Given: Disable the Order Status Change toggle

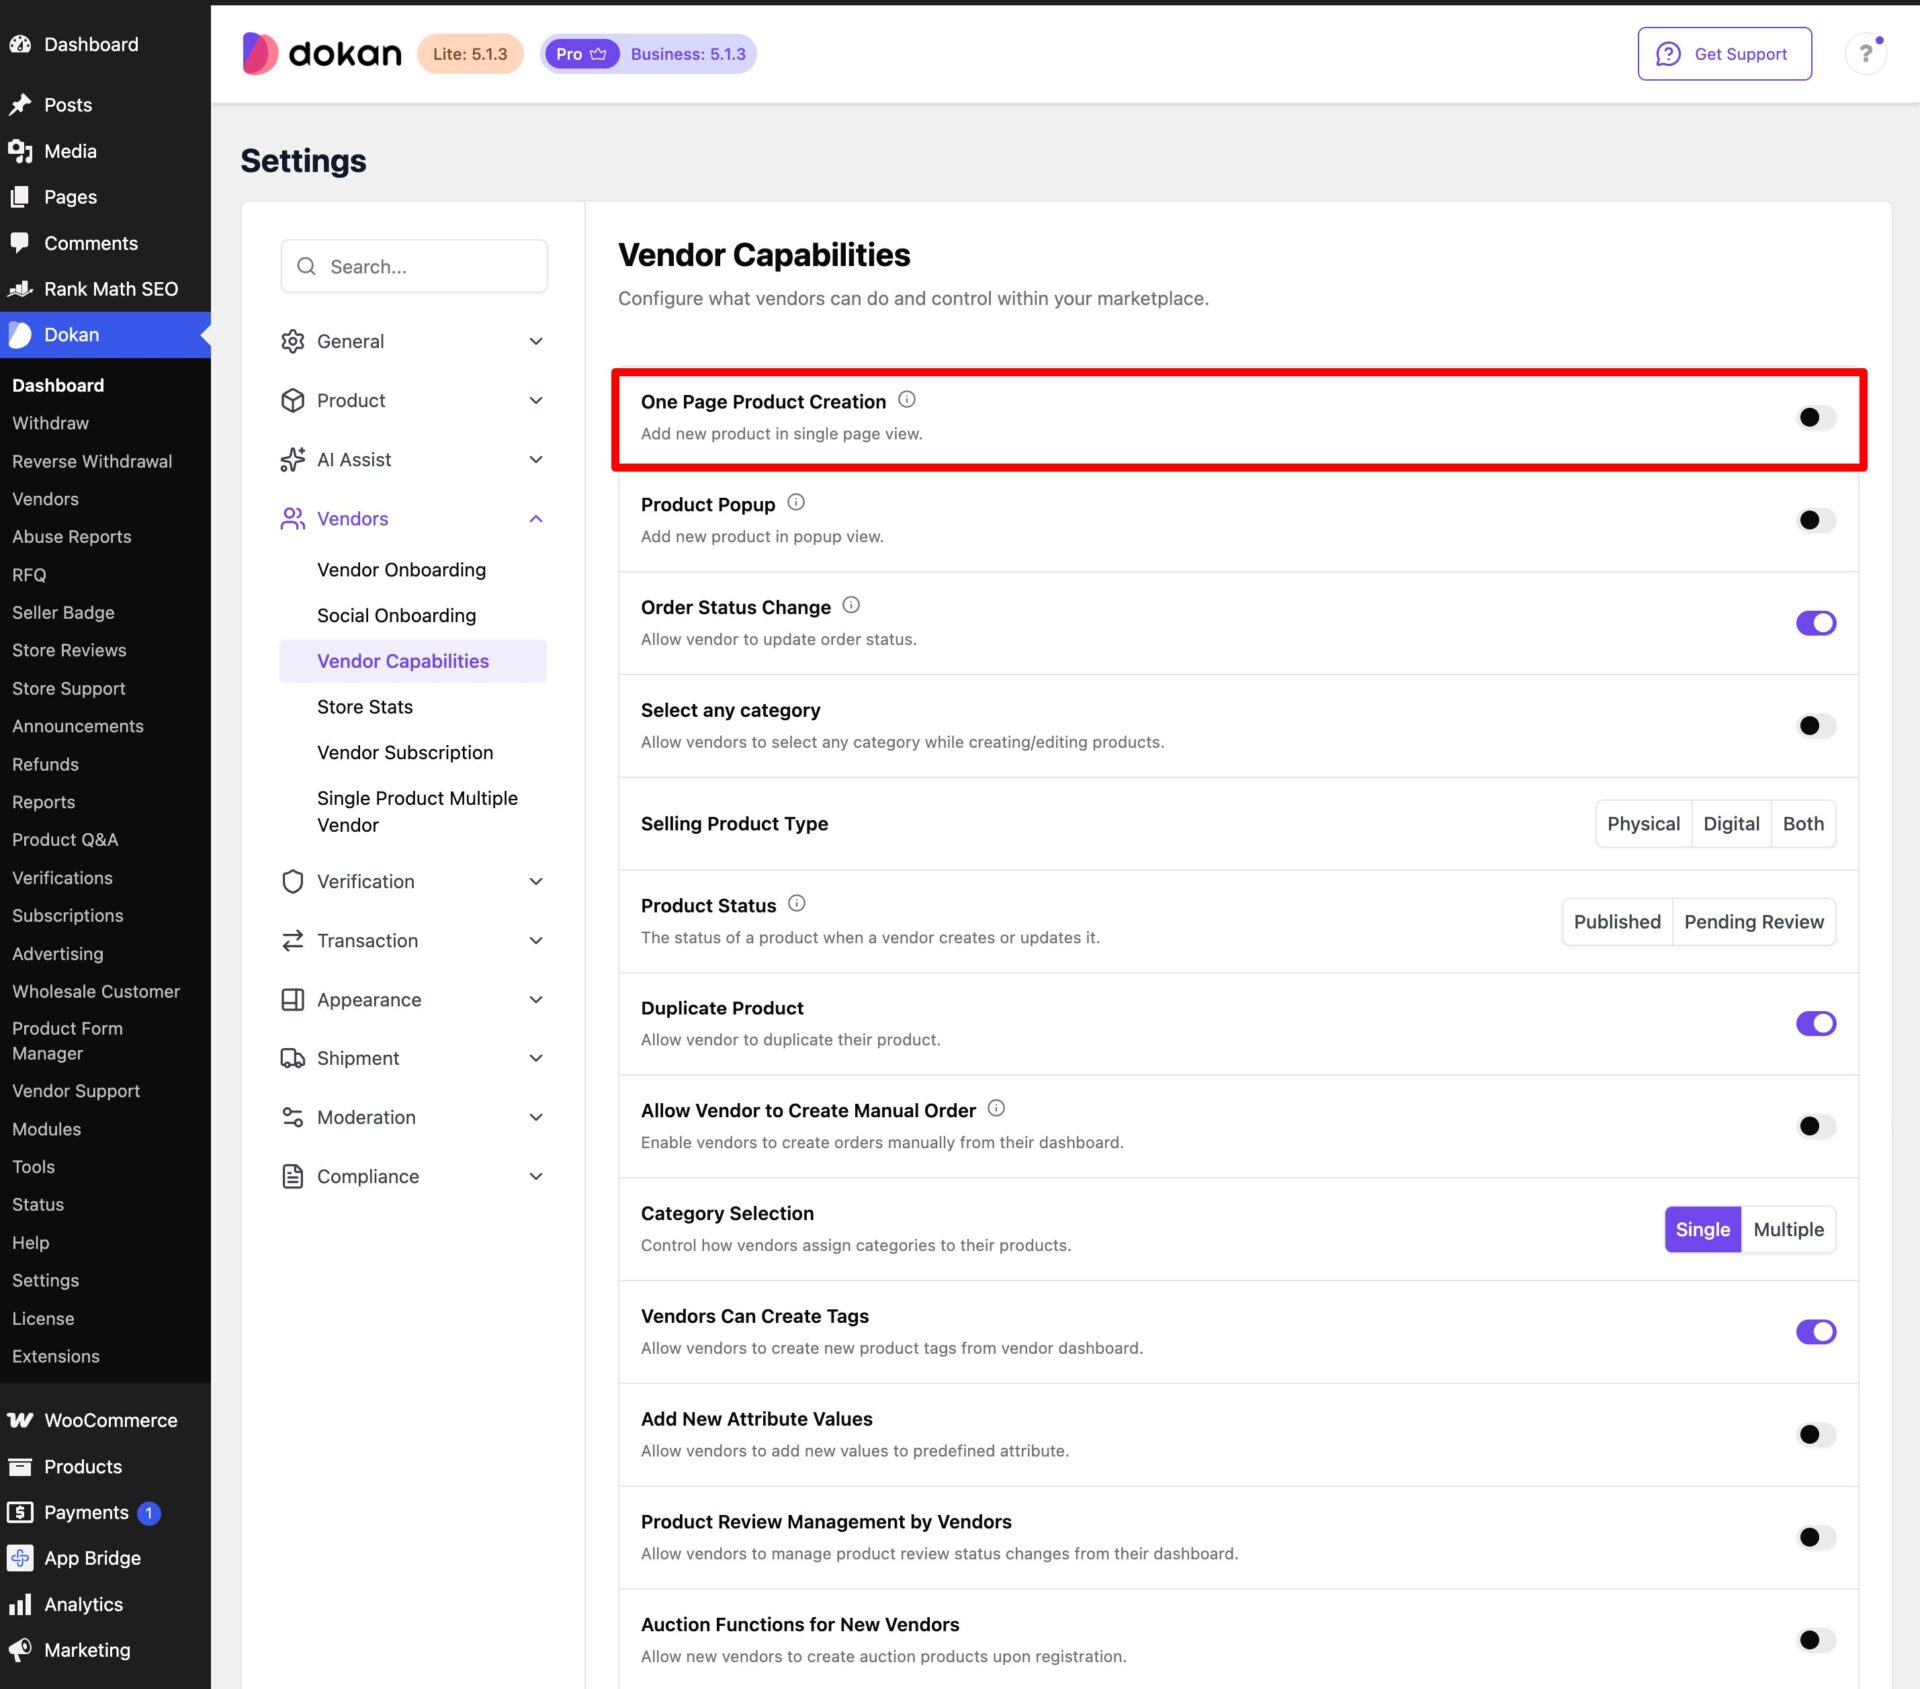Looking at the screenshot, I should point(1816,624).
